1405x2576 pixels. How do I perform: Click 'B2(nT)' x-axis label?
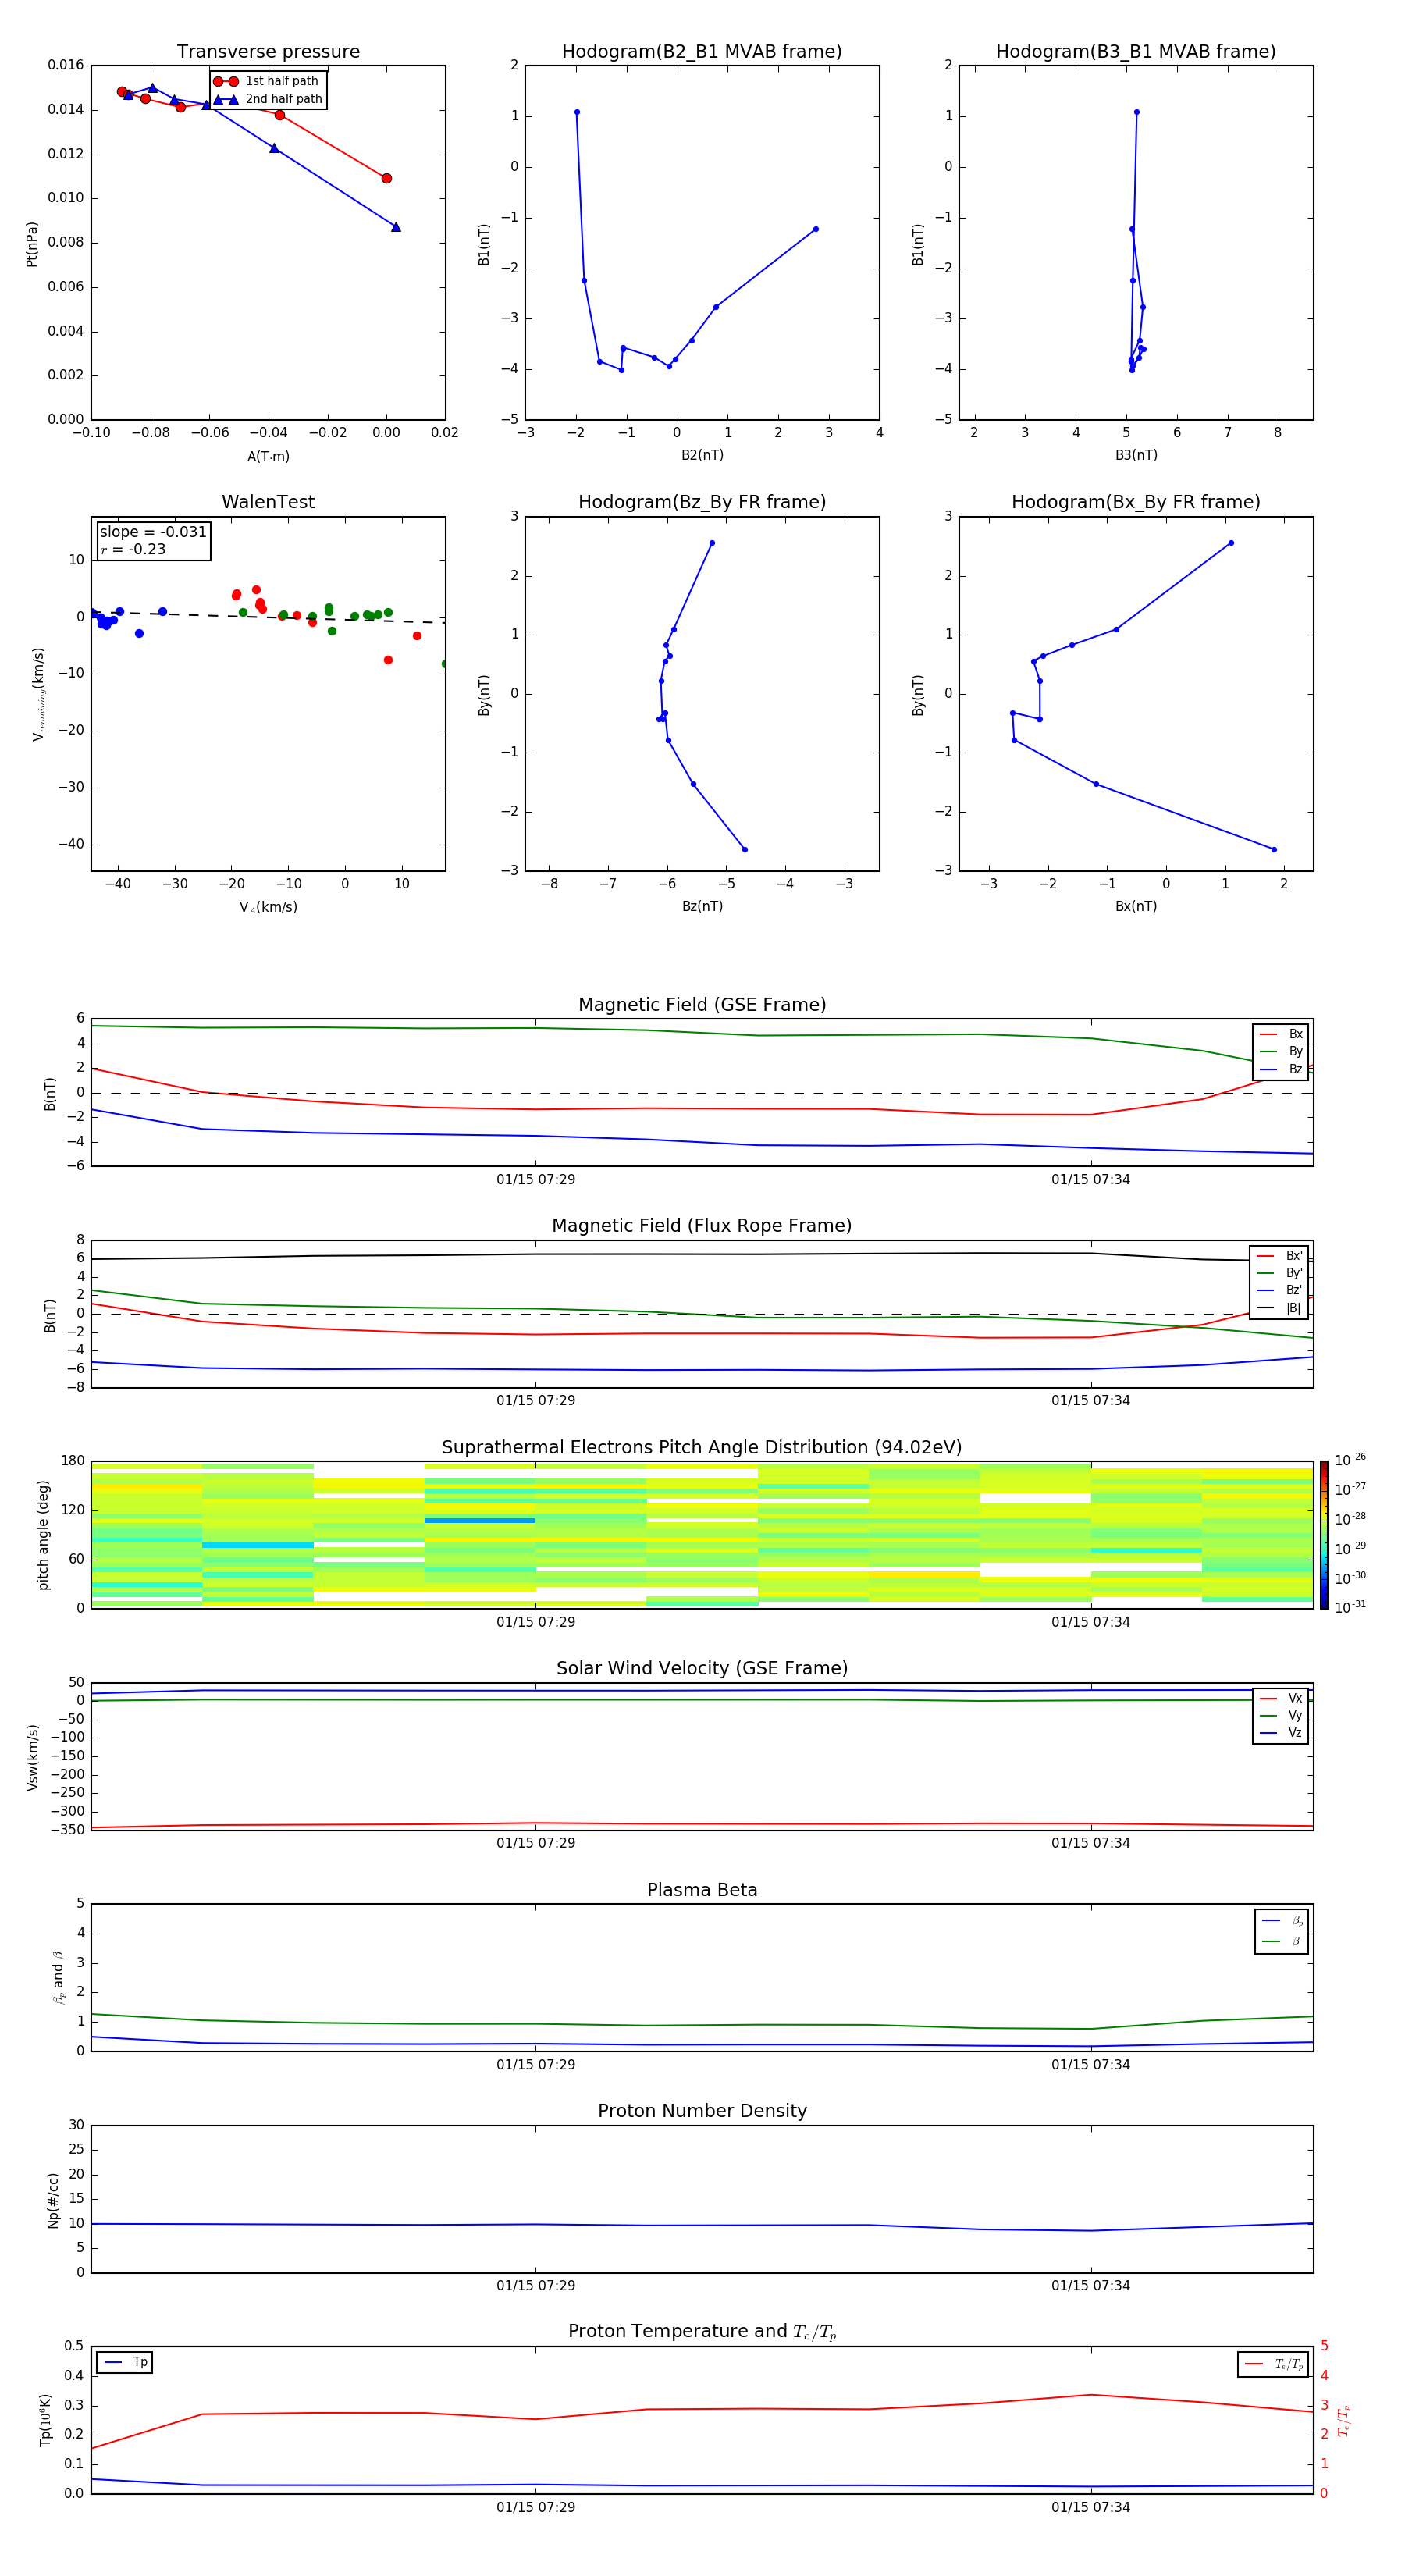(702, 455)
